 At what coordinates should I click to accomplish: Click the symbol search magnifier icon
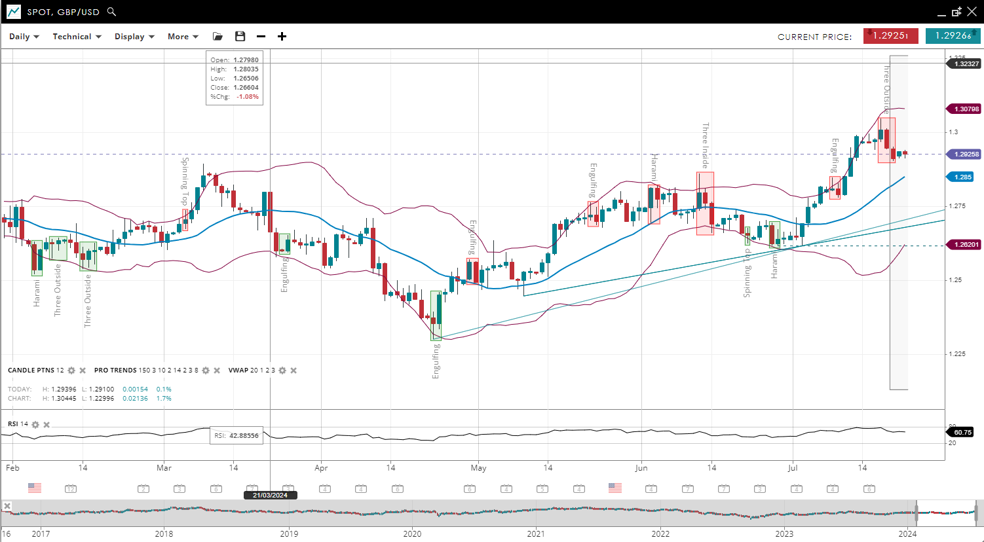click(x=112, y=12)
